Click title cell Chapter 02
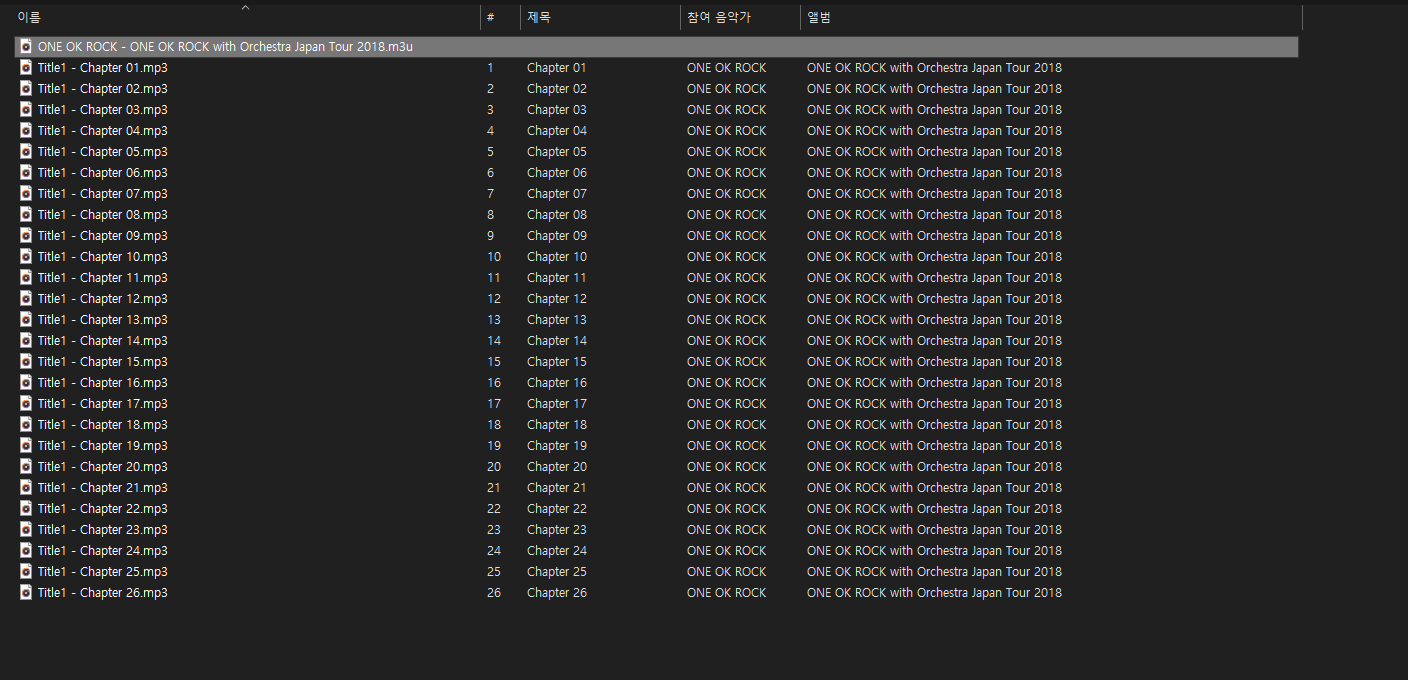 tap(557, 89)
